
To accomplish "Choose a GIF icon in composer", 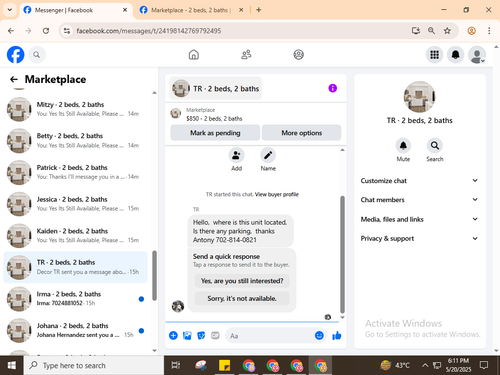I will point(215,335).
